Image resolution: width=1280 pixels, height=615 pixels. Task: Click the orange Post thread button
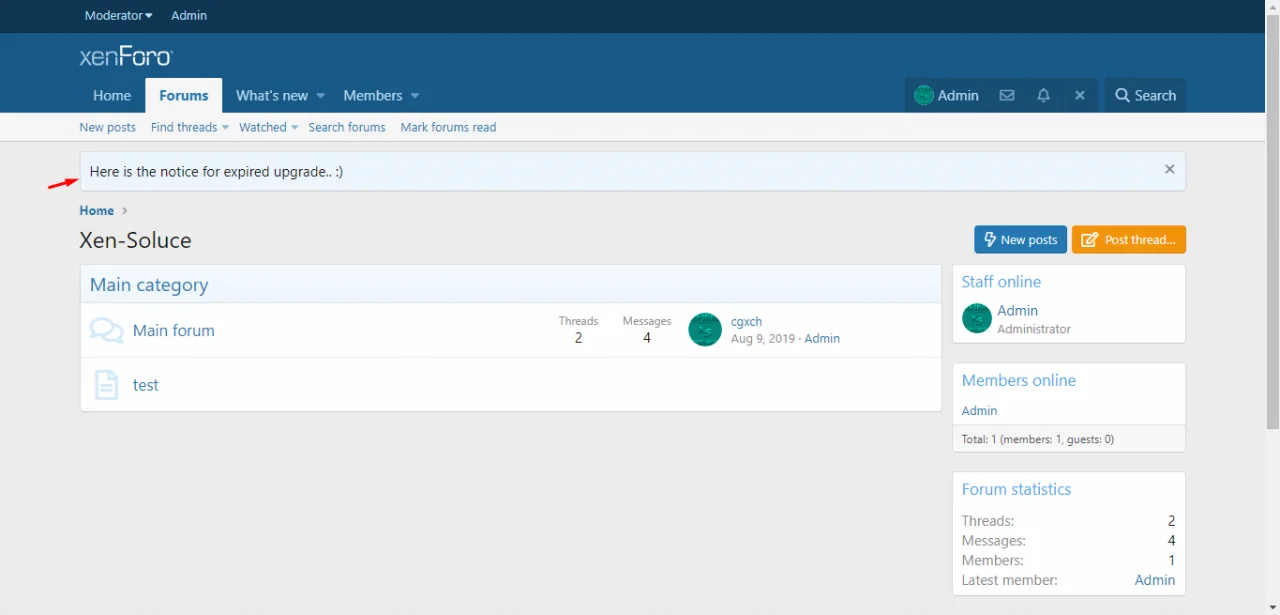(x=1129, y=240)
